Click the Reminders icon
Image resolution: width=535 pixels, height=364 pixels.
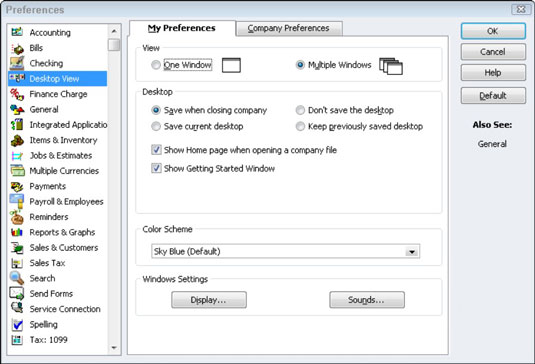click(x=17, y=217)
